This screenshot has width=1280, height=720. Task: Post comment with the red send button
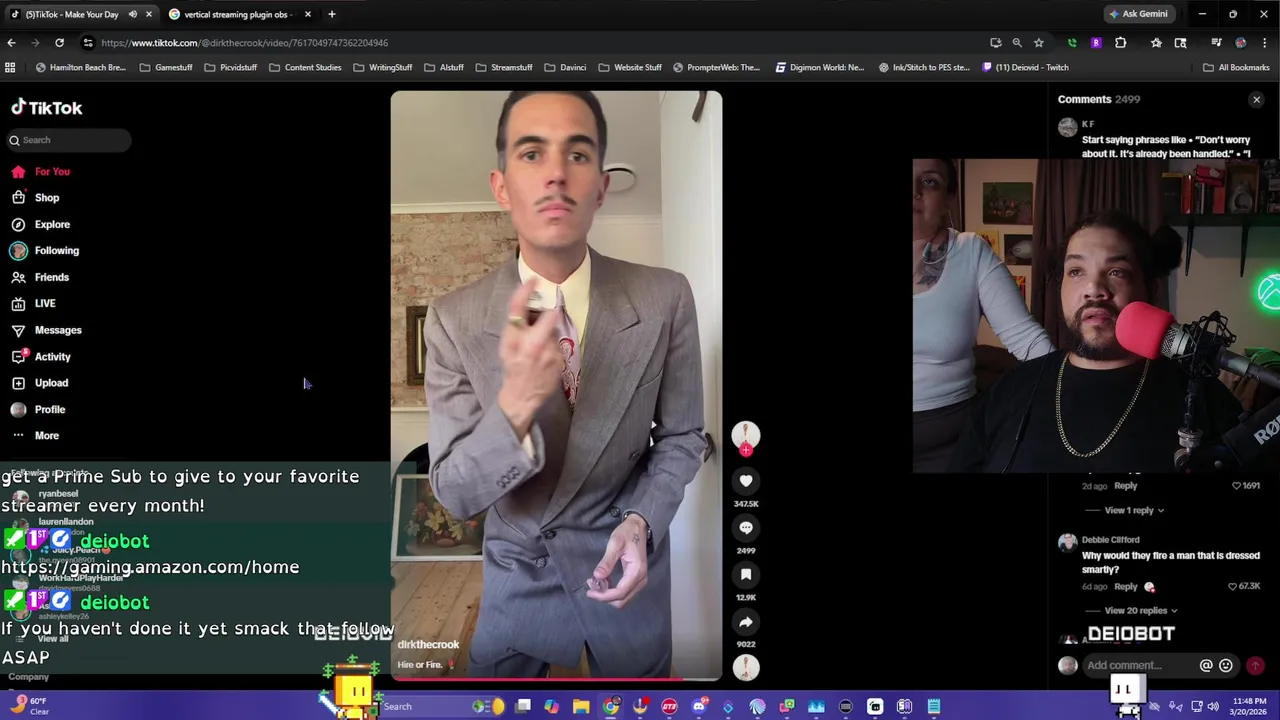[1255, 666]
